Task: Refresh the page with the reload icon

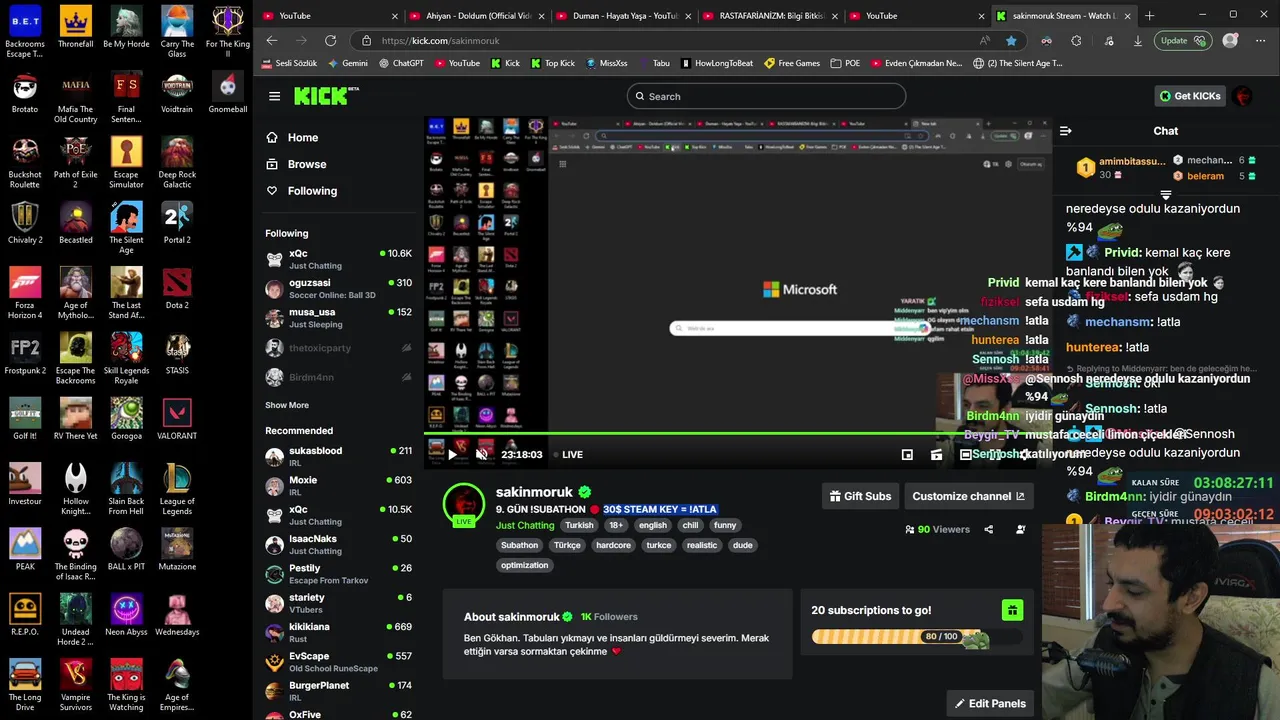Action: click(x=330, y=41)
